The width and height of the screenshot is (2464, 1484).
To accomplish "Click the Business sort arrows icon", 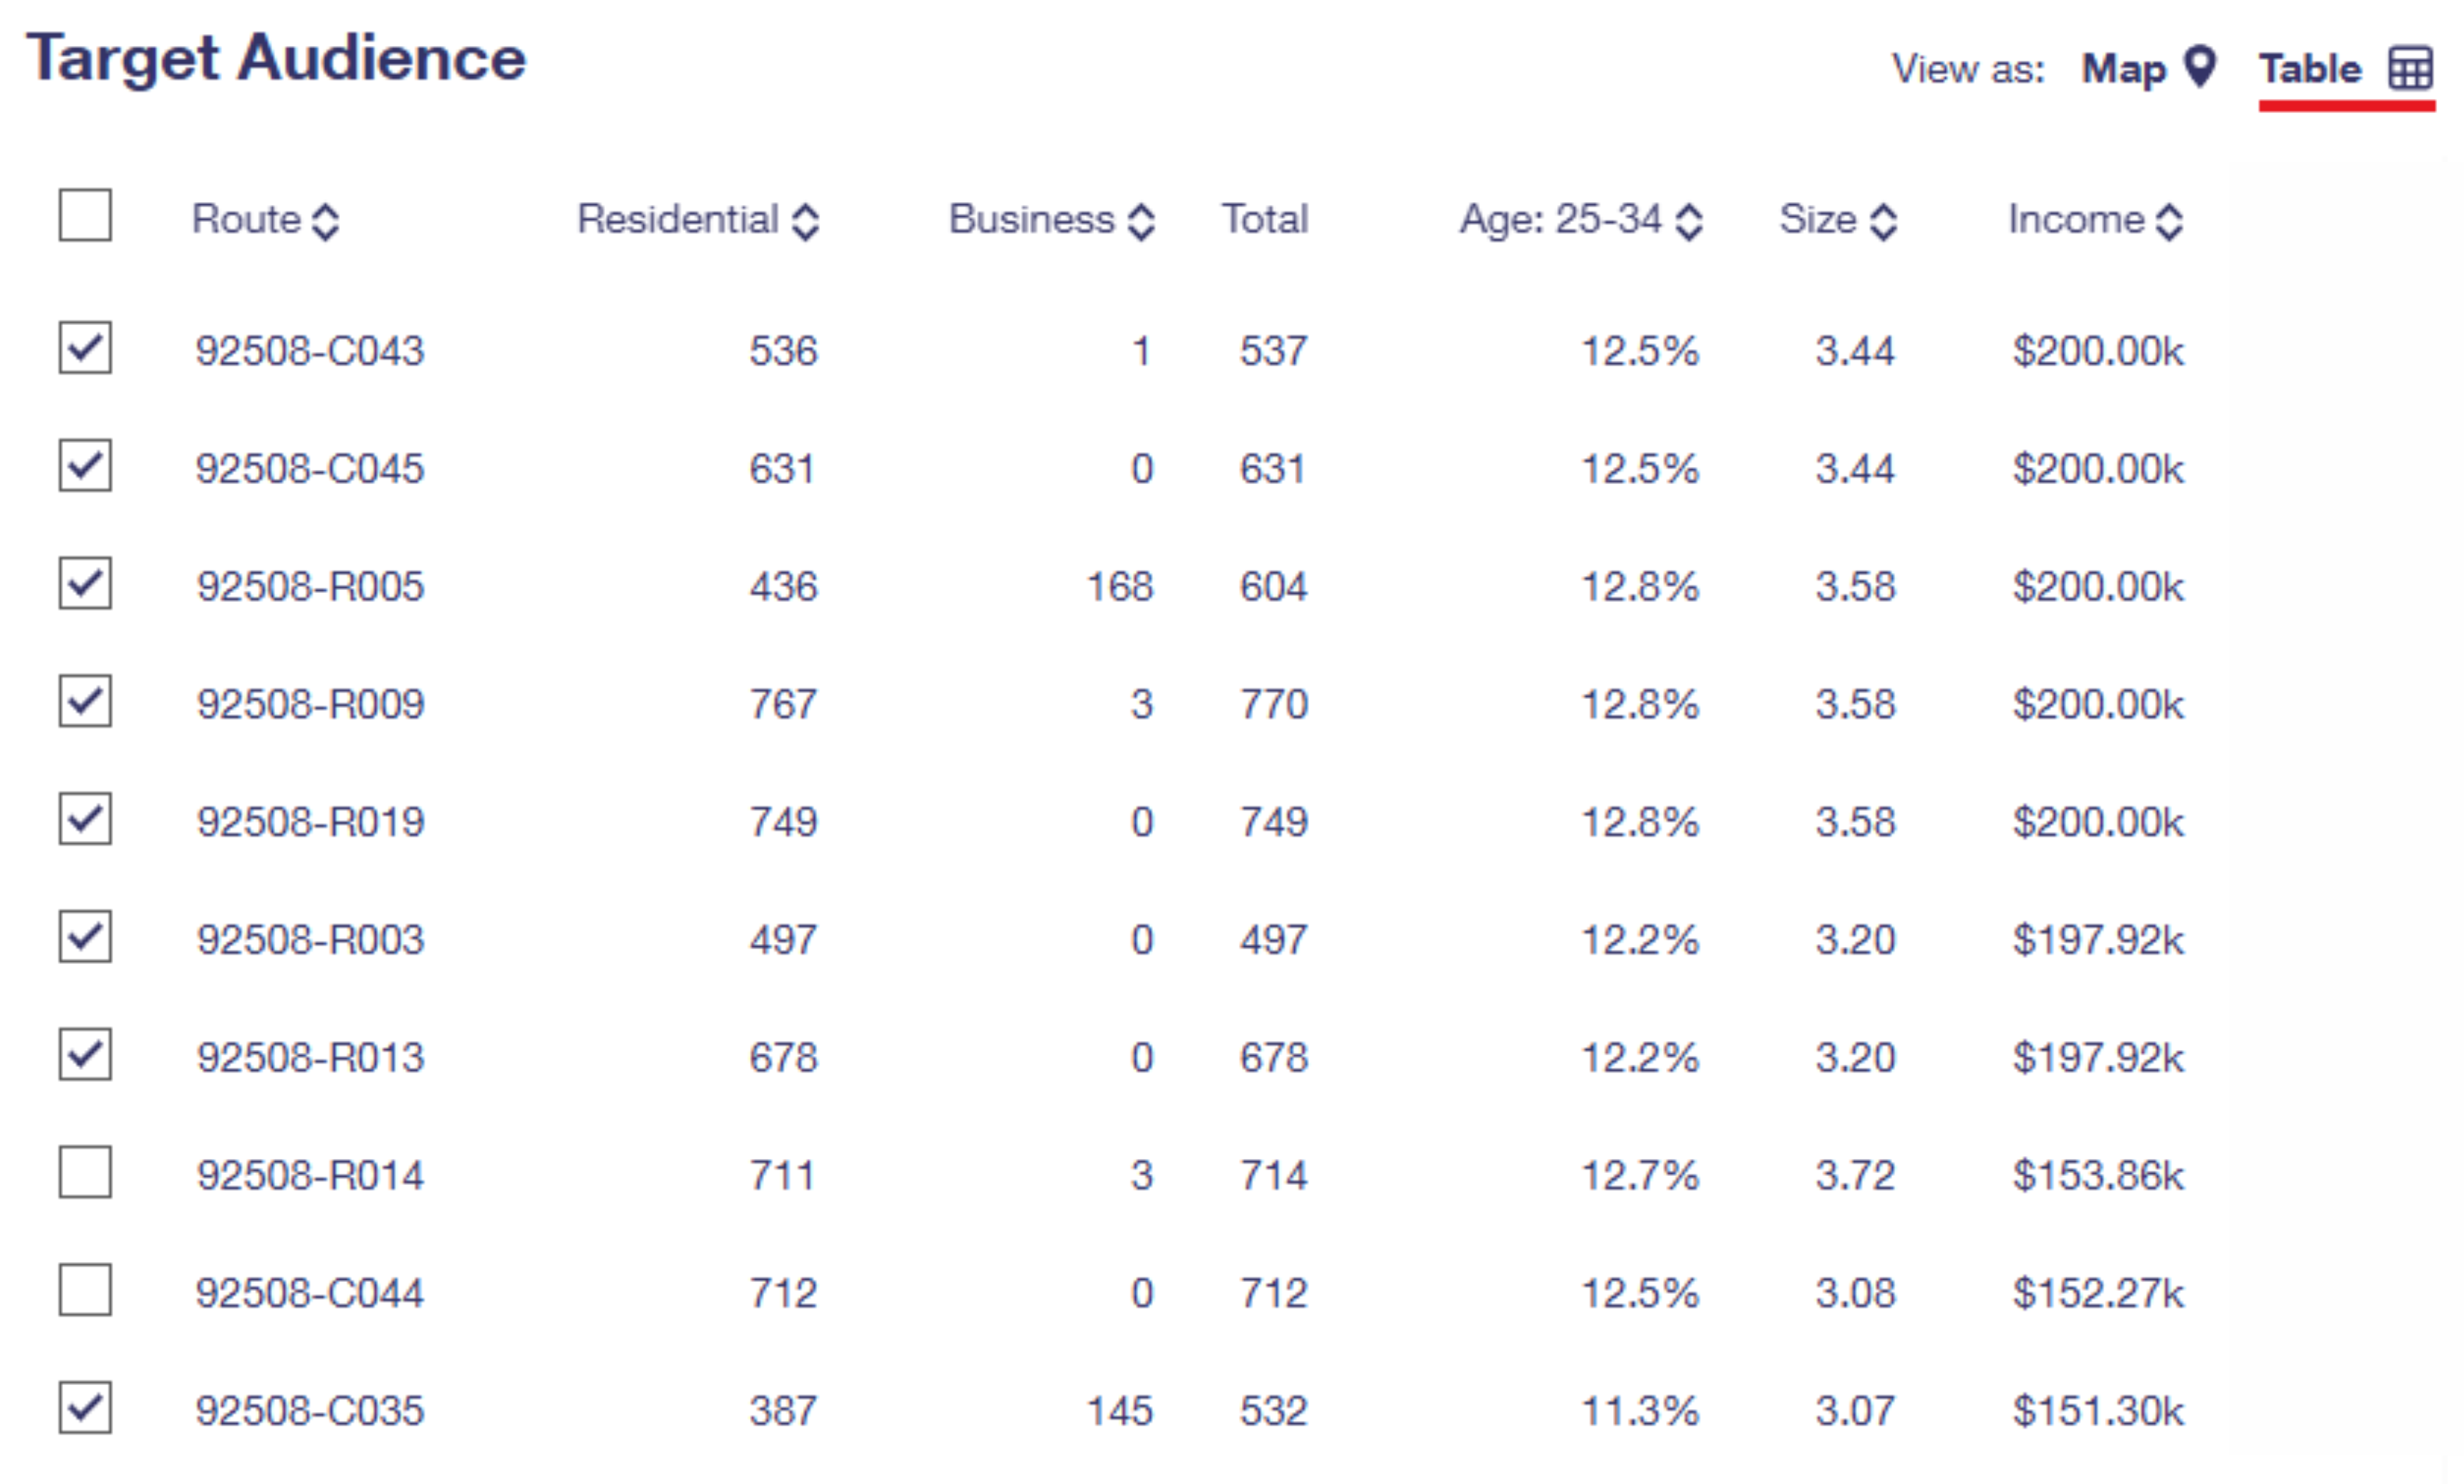I will (x=1141, y=221).
